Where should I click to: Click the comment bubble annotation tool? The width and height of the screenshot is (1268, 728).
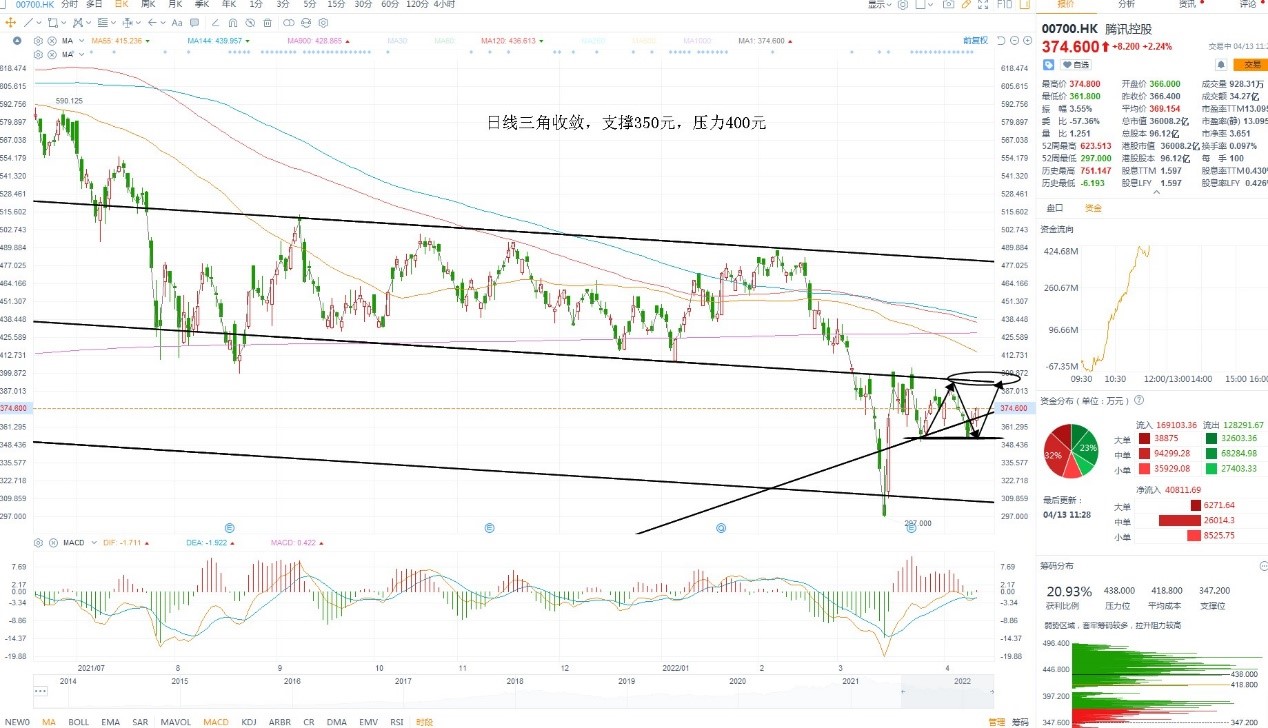pos(194,22)
